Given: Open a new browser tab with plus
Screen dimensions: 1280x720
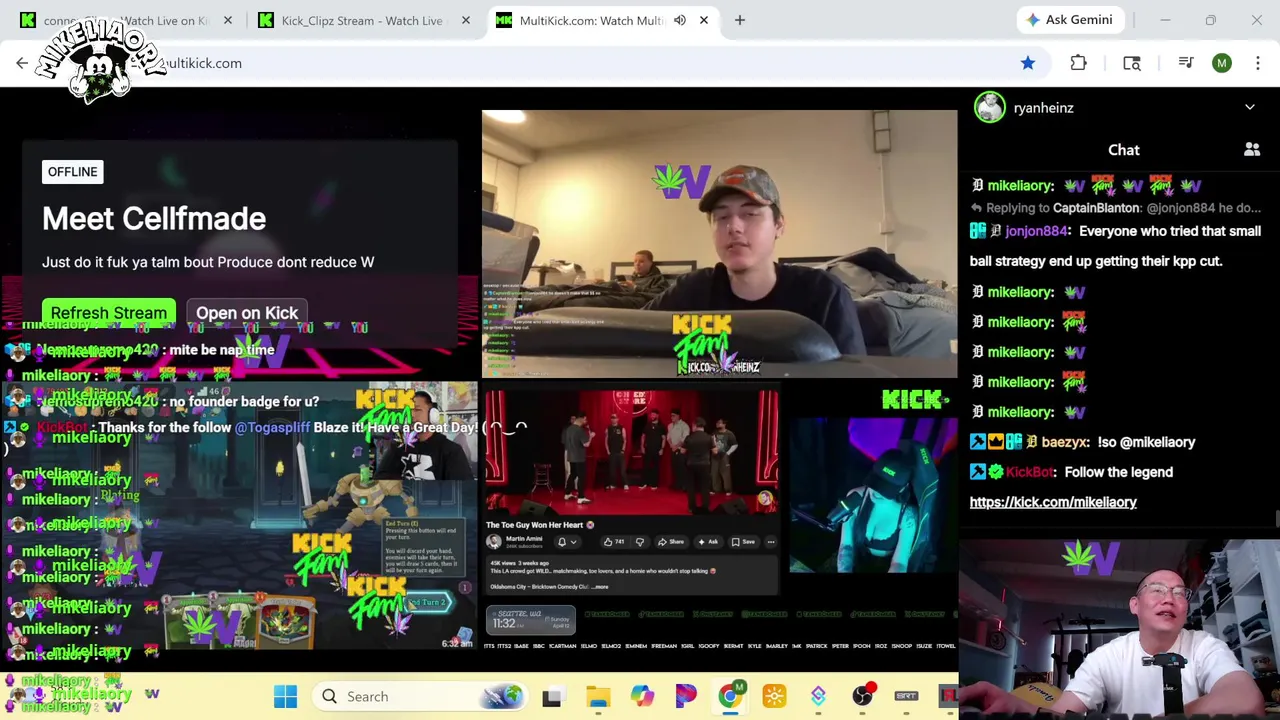Looking at the screenshot, I should coord(740,20).
